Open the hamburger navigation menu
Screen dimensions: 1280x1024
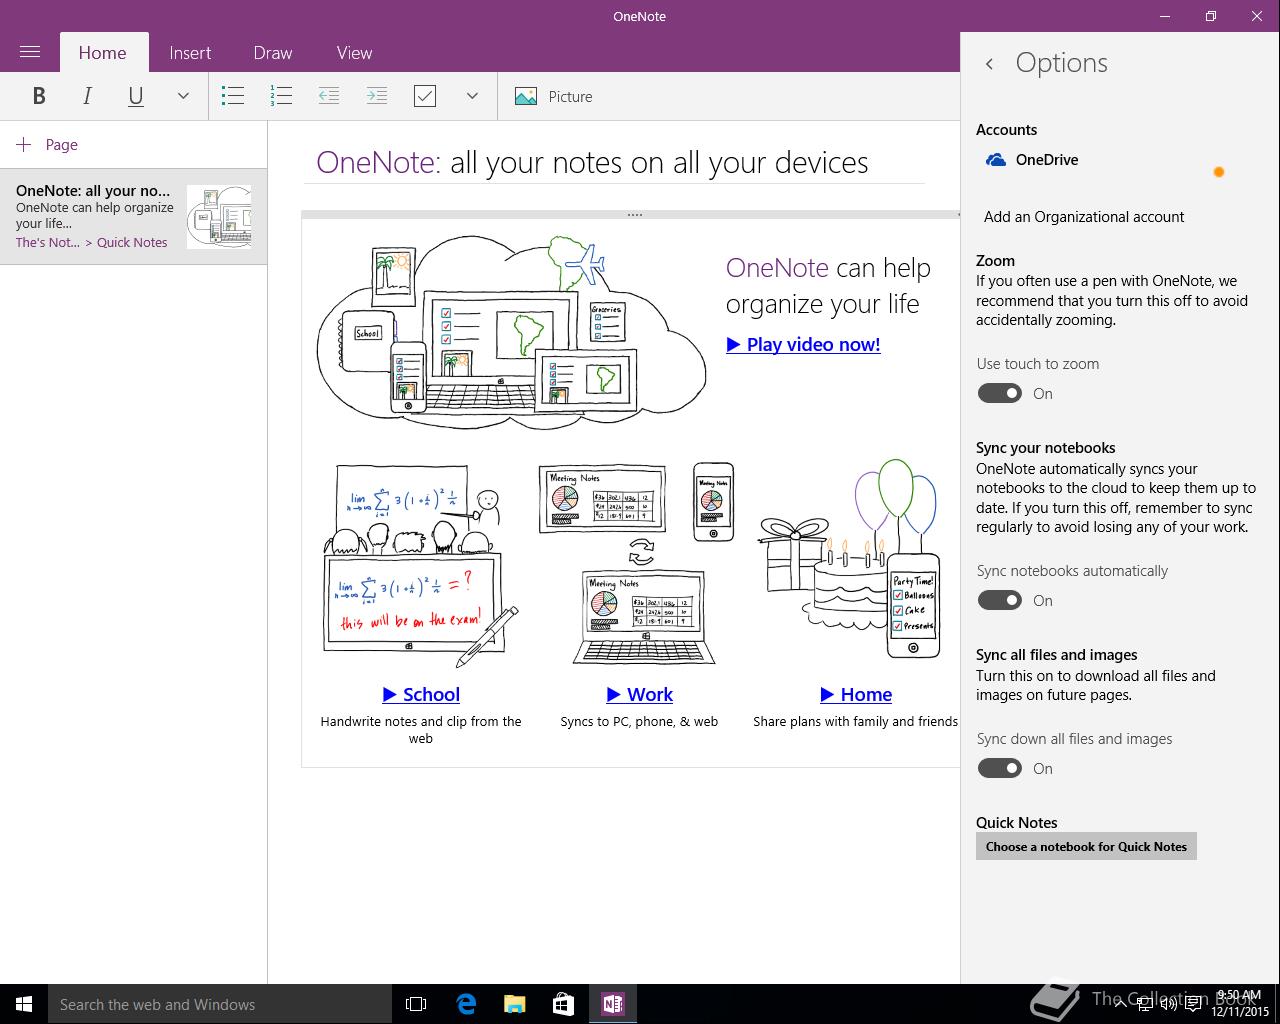[30, 52]
